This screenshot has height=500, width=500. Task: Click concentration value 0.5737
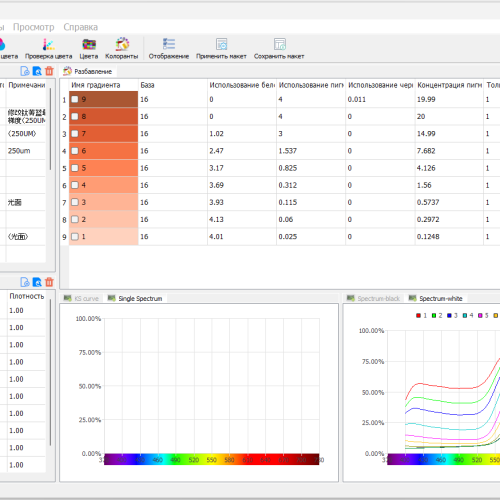point(428,202)
